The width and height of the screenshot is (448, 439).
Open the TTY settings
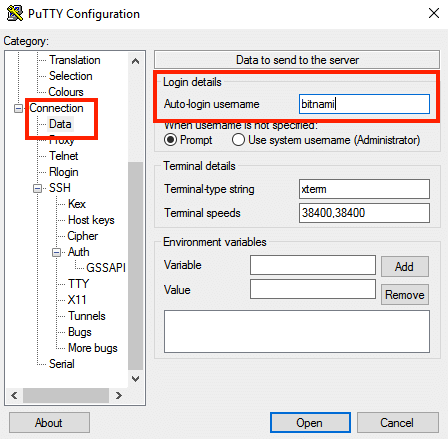click(78, 284)
